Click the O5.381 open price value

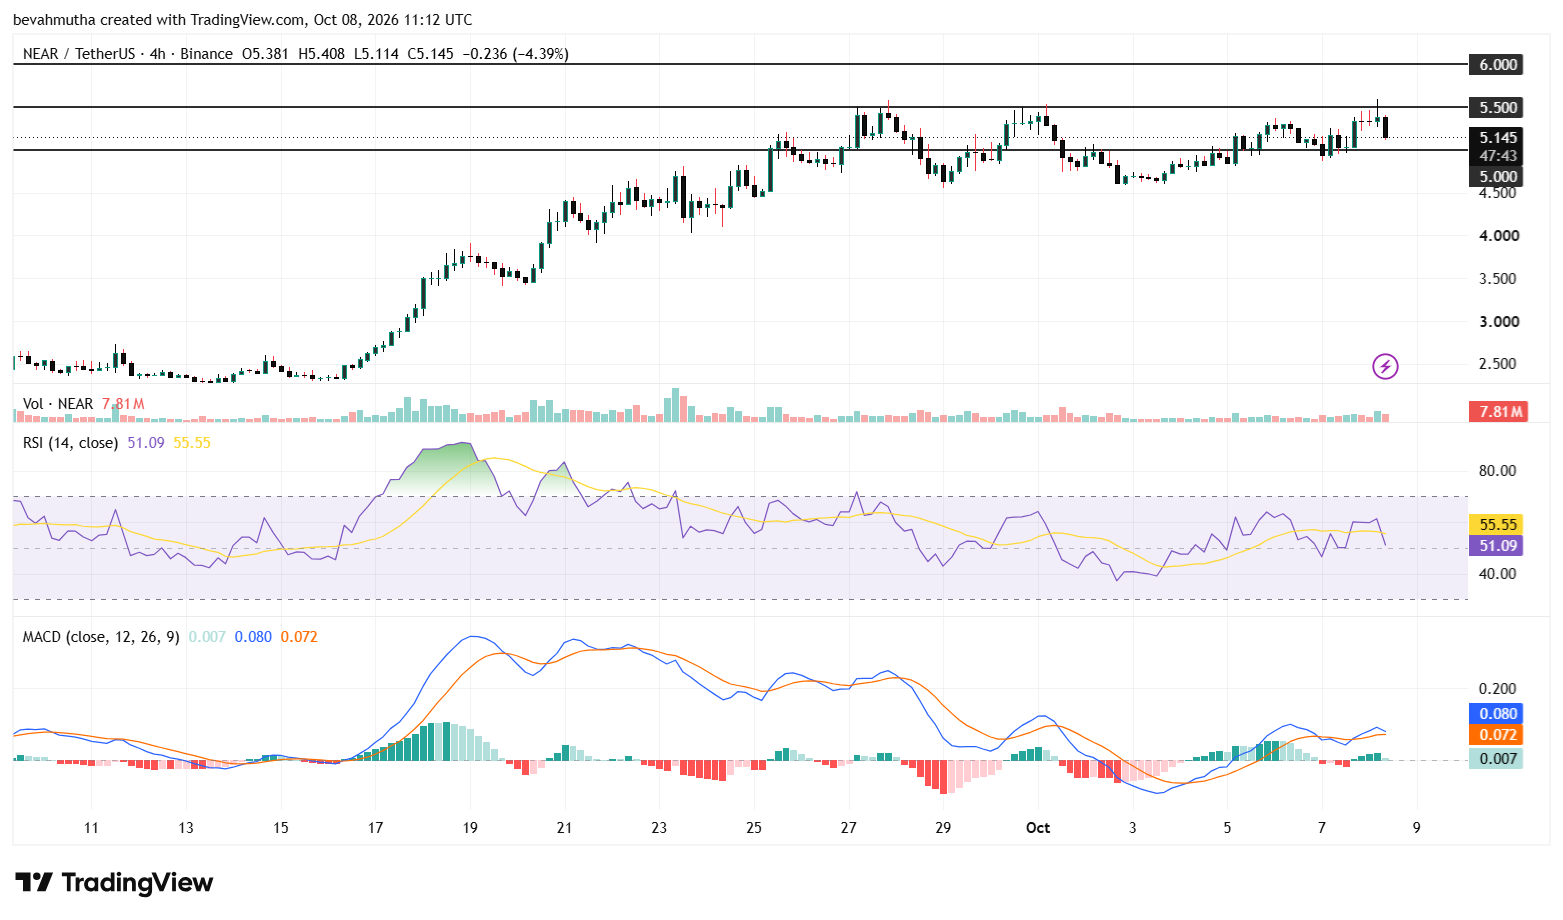pos(266,54)
